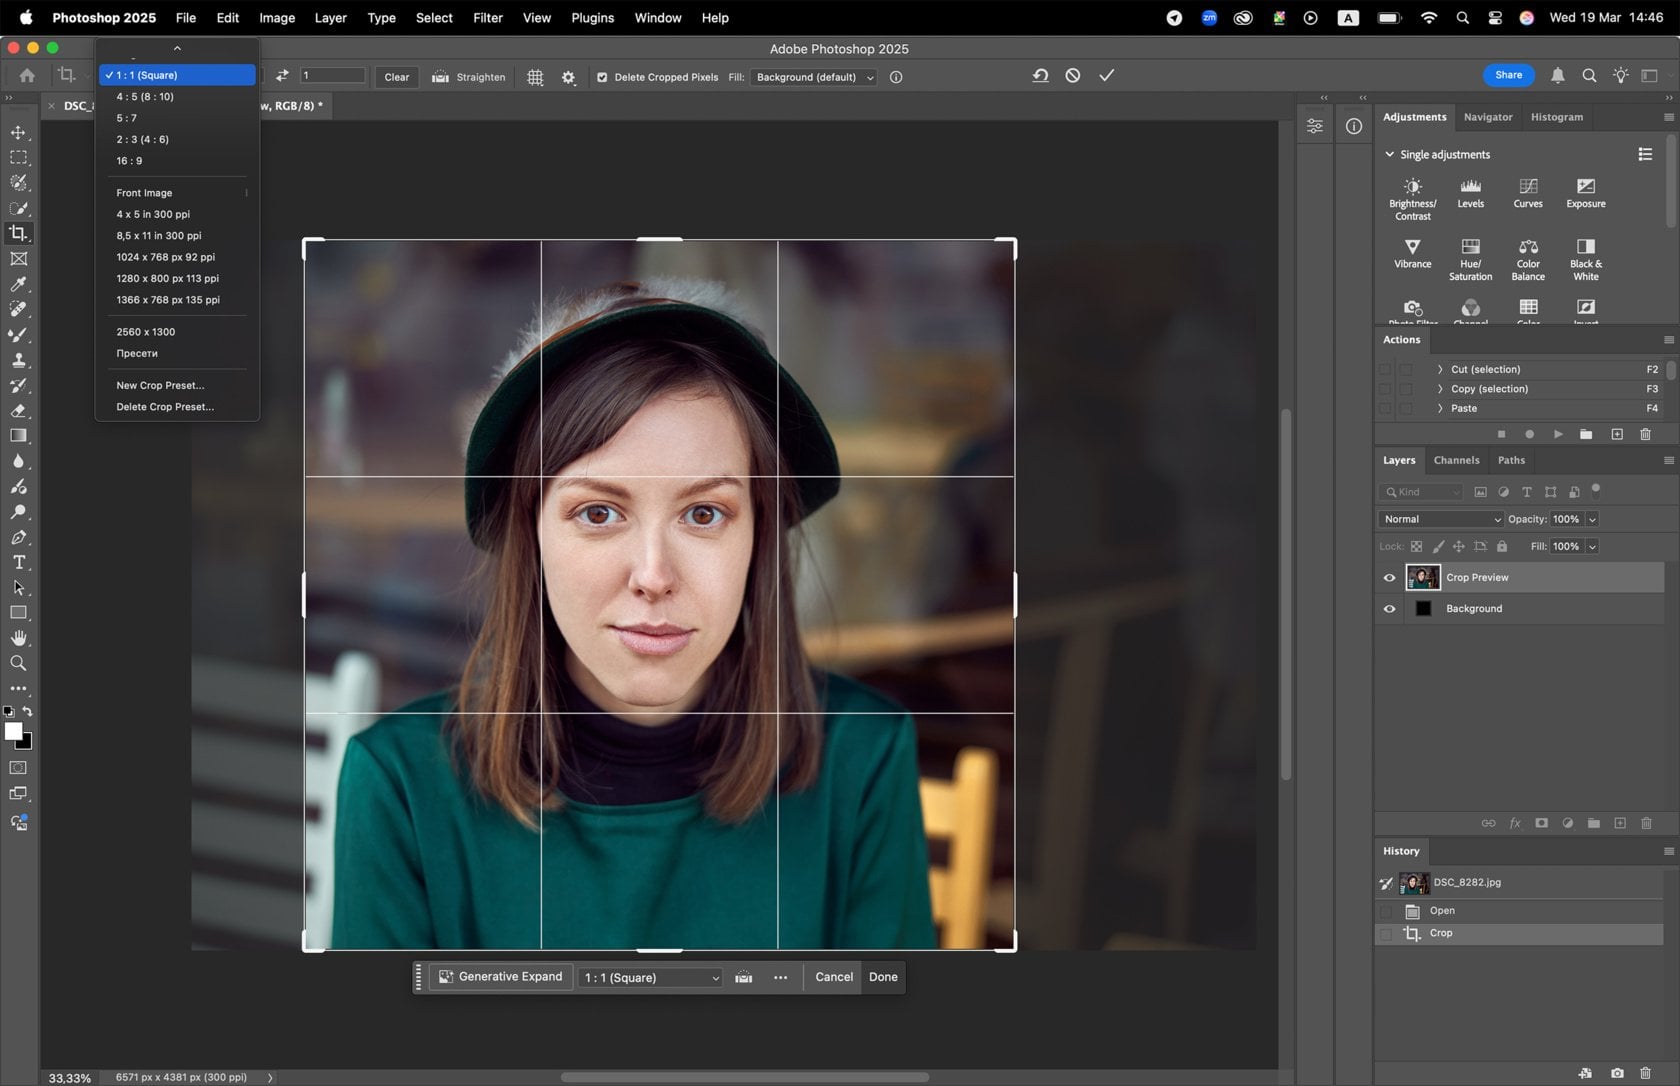Select the Type tool
This screenshot has height=1086, width=1680.
click(18, 562)
